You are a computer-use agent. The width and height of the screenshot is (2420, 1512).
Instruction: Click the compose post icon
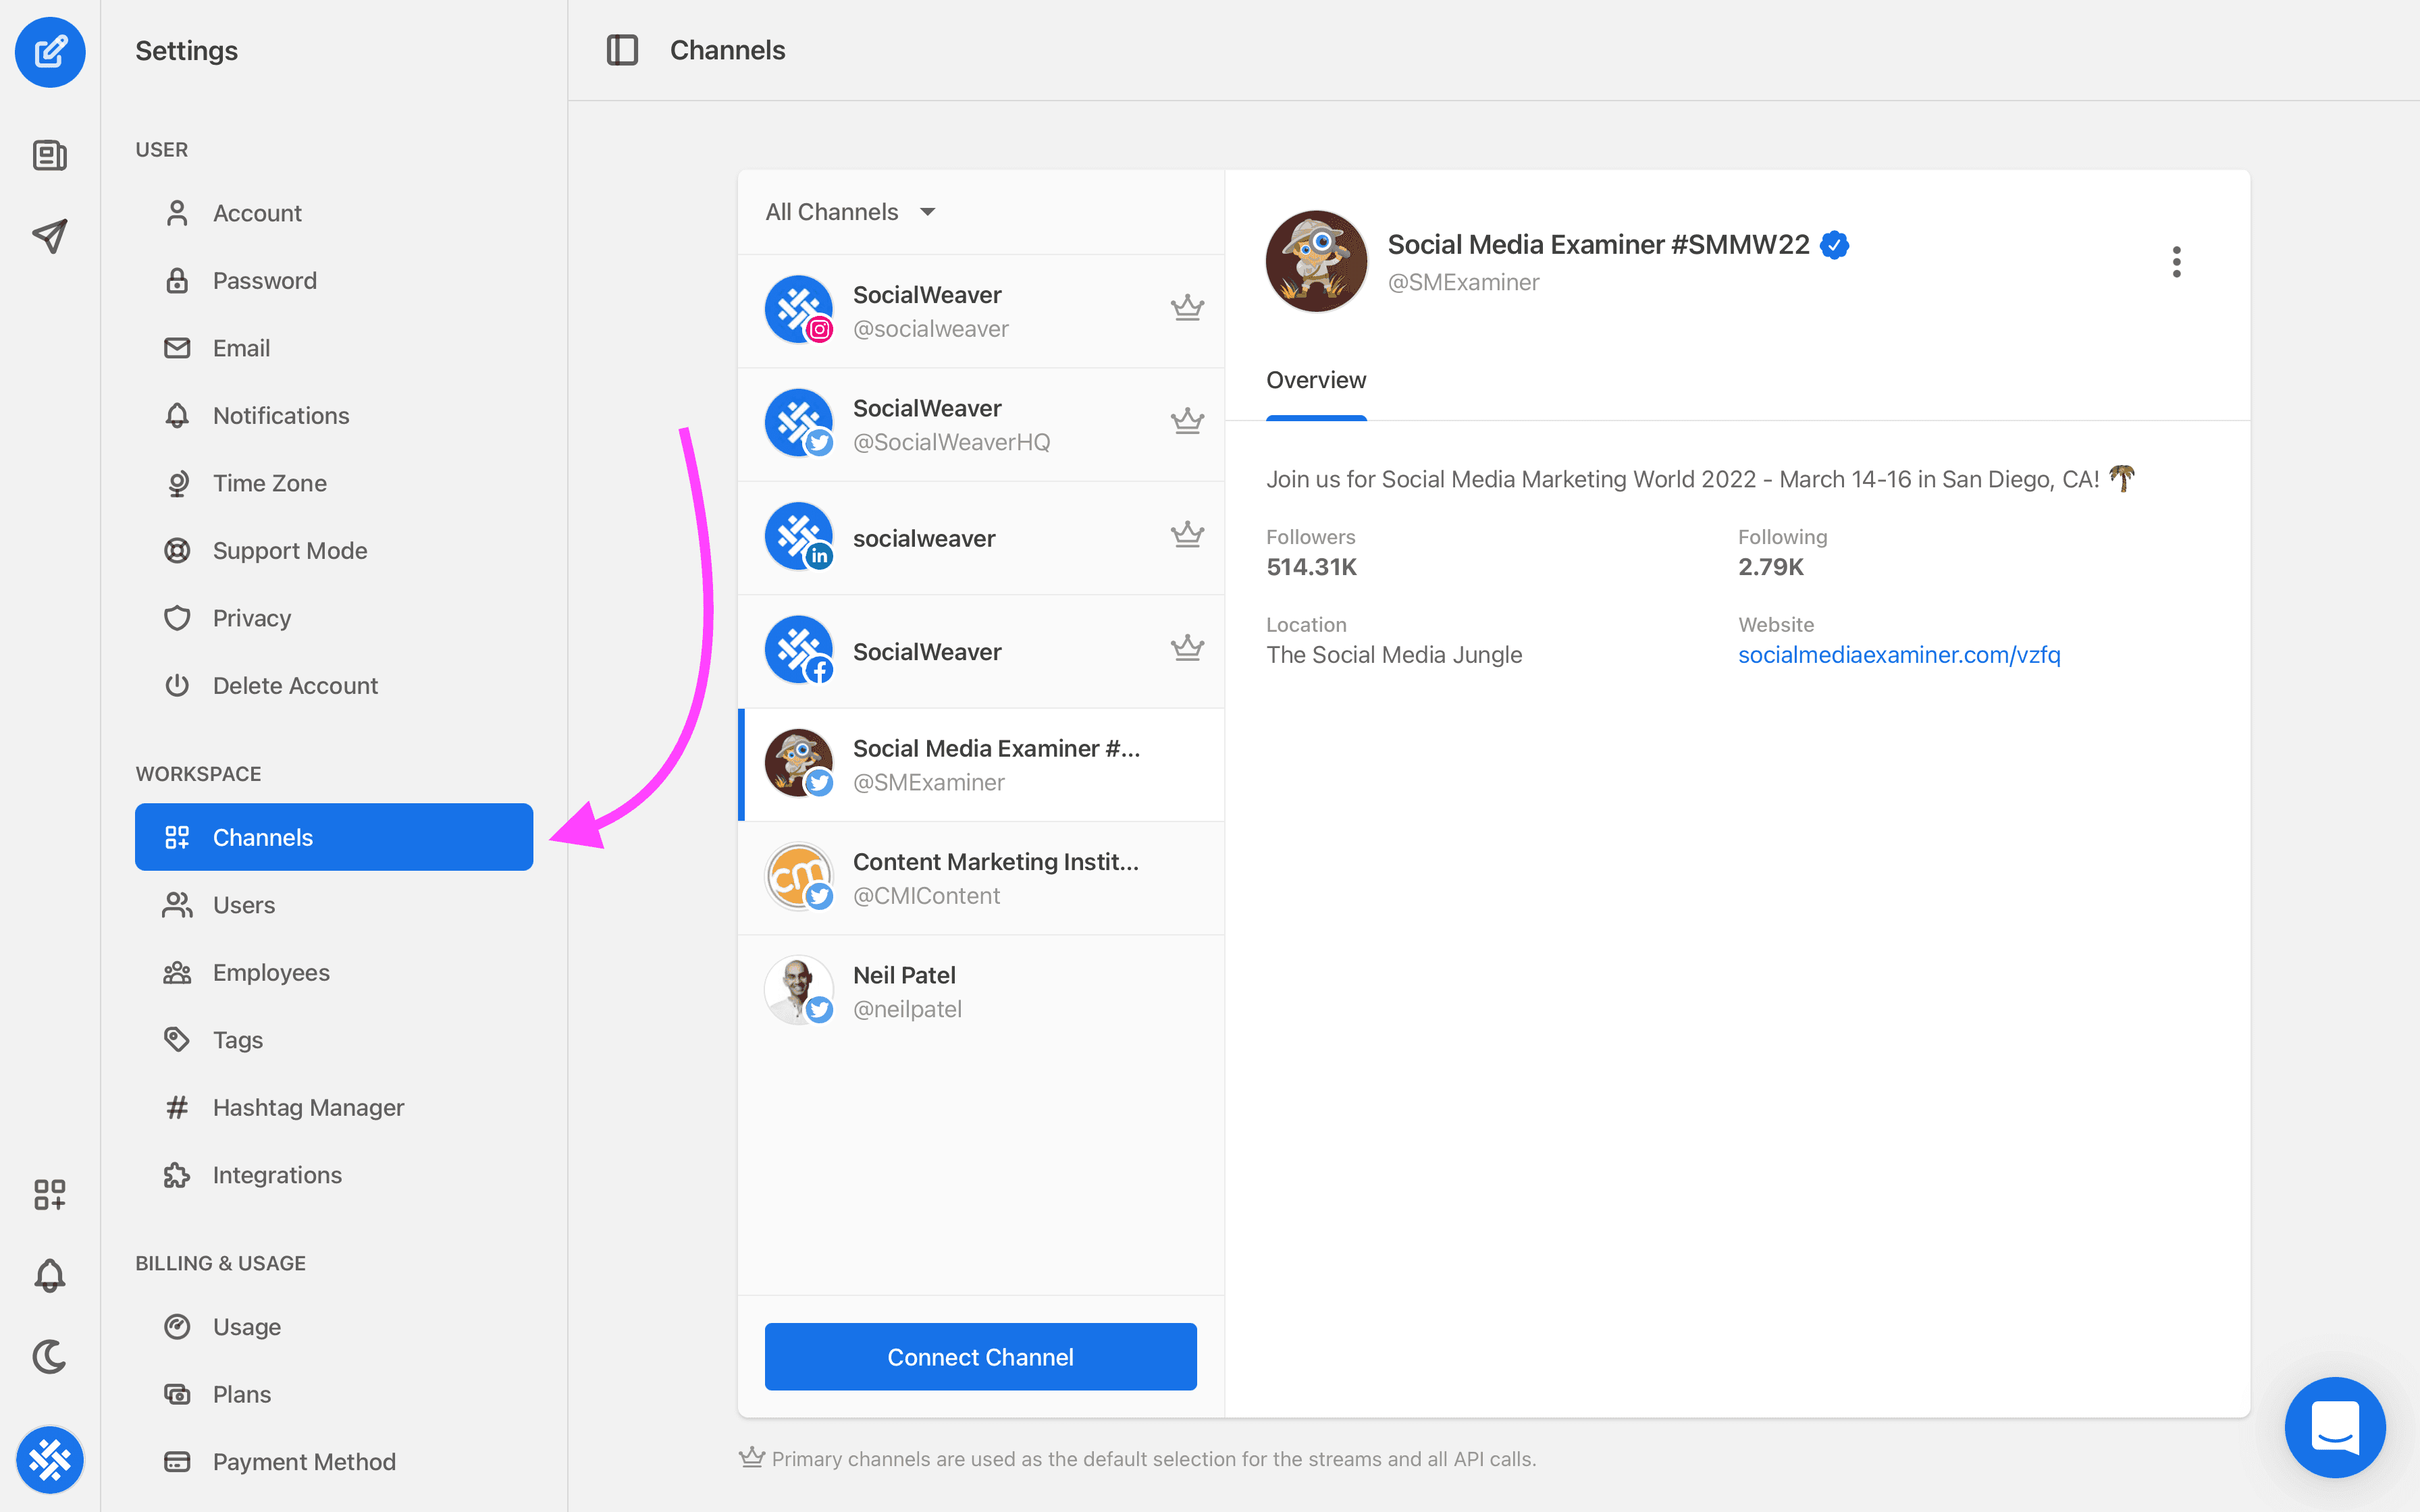point(50,51)
